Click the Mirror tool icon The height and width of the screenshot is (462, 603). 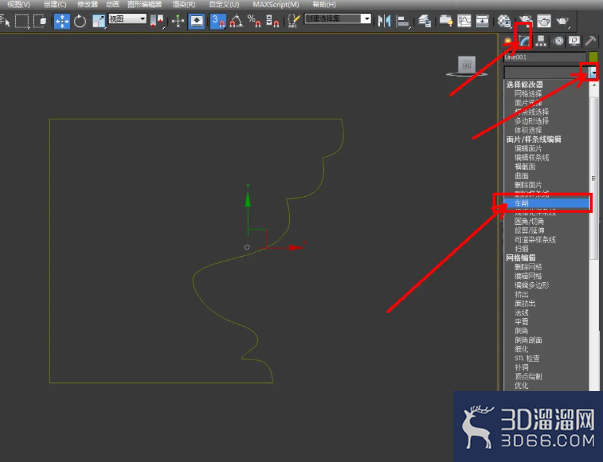pos(384,21)
